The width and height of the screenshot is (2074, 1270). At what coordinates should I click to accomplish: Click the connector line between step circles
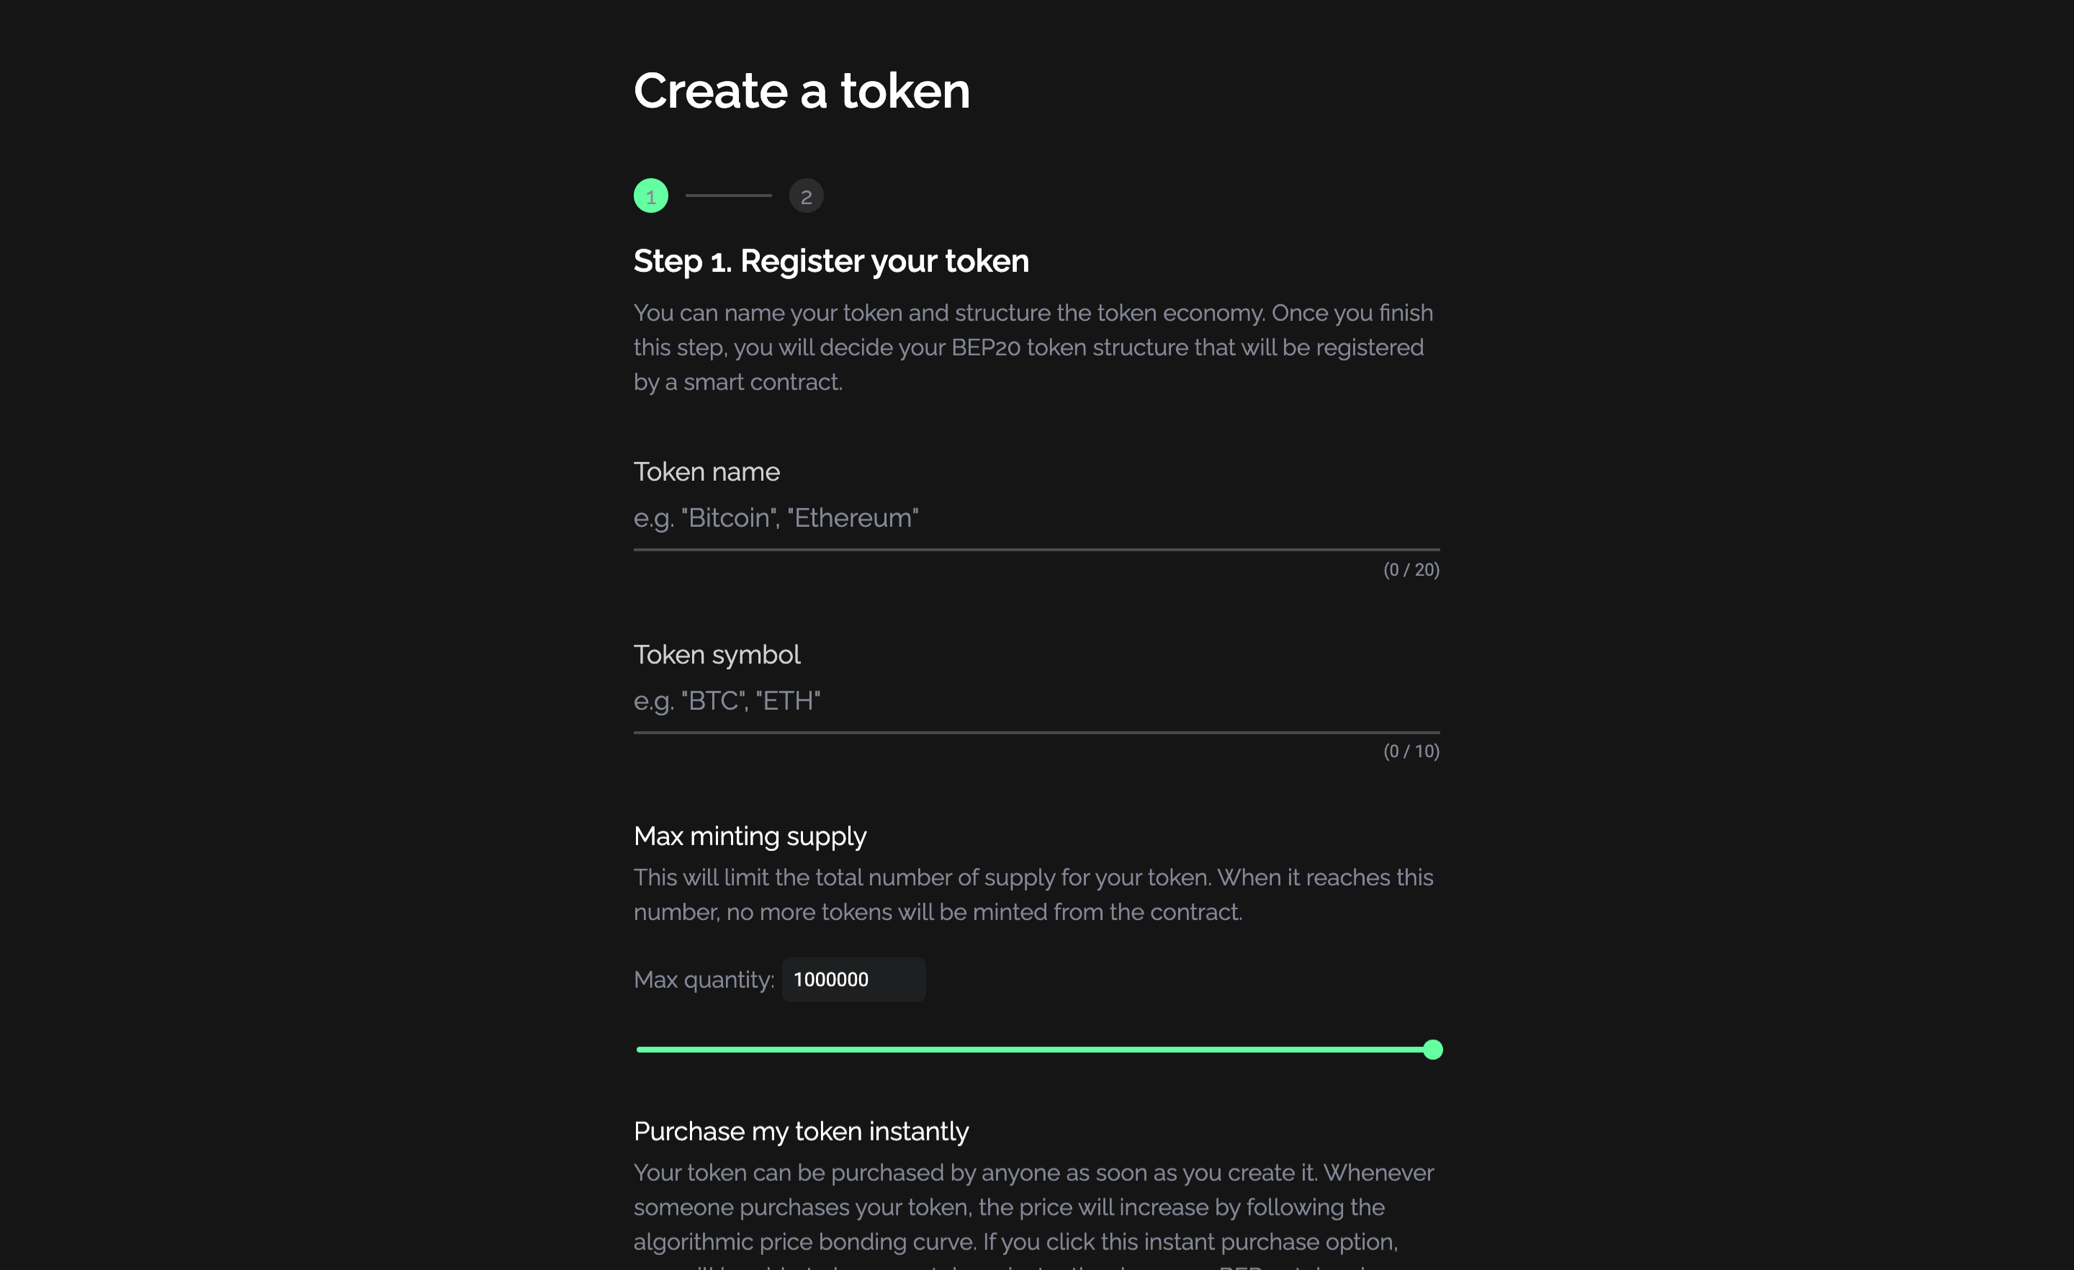[728, 196]
